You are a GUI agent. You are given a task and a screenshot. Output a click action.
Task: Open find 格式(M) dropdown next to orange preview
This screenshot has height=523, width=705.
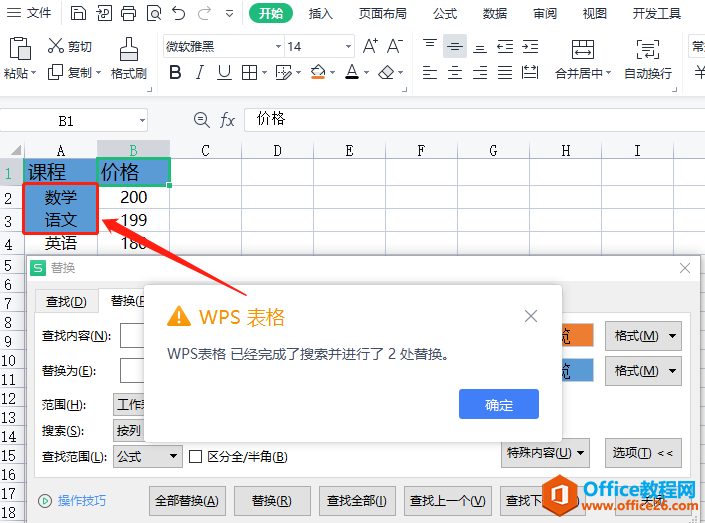(643, 335)
